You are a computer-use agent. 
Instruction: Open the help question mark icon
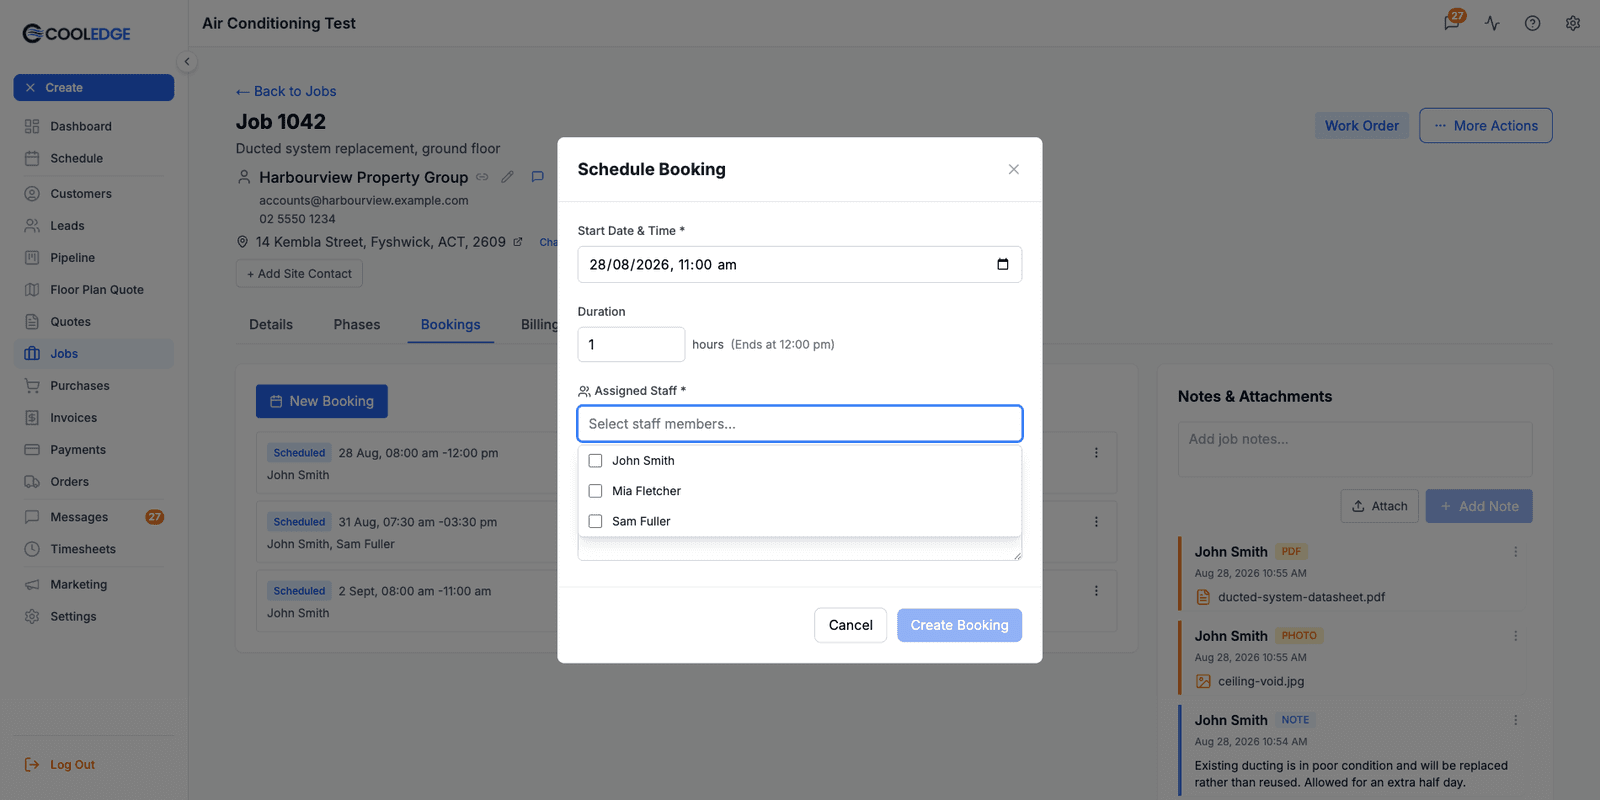pos(1532,23)
